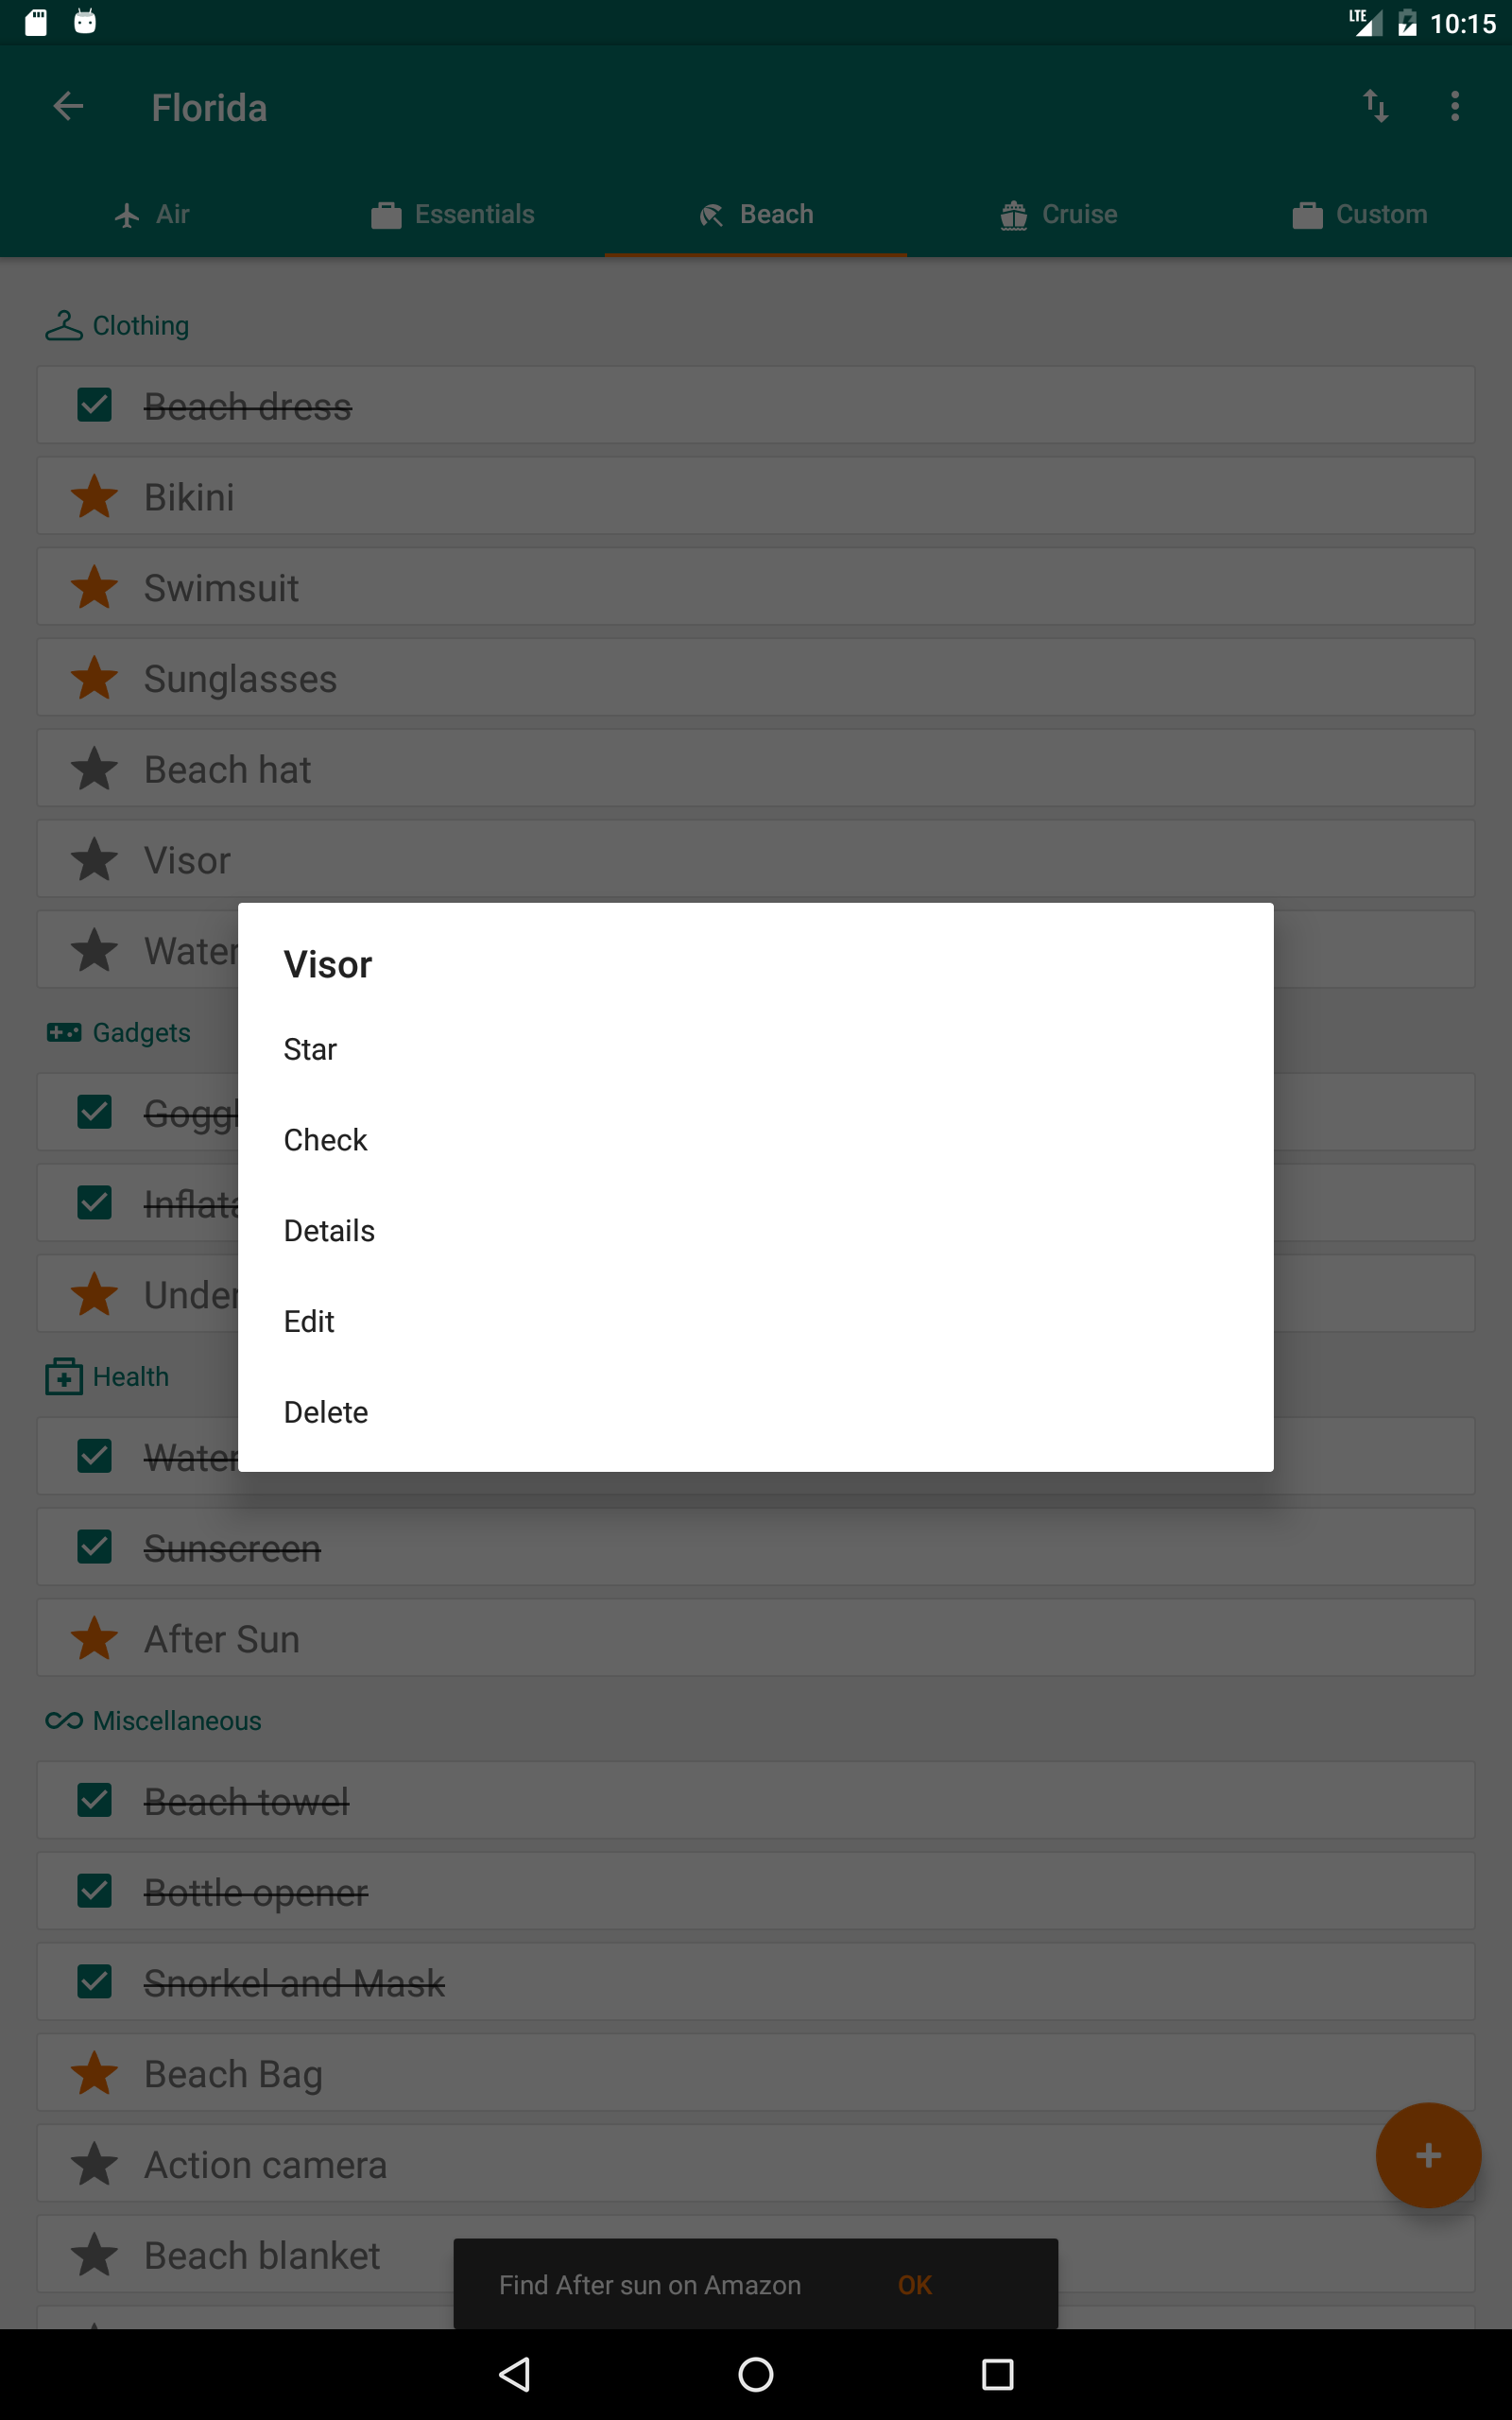Uncheck the Bottle opener checkbox

94,1891
